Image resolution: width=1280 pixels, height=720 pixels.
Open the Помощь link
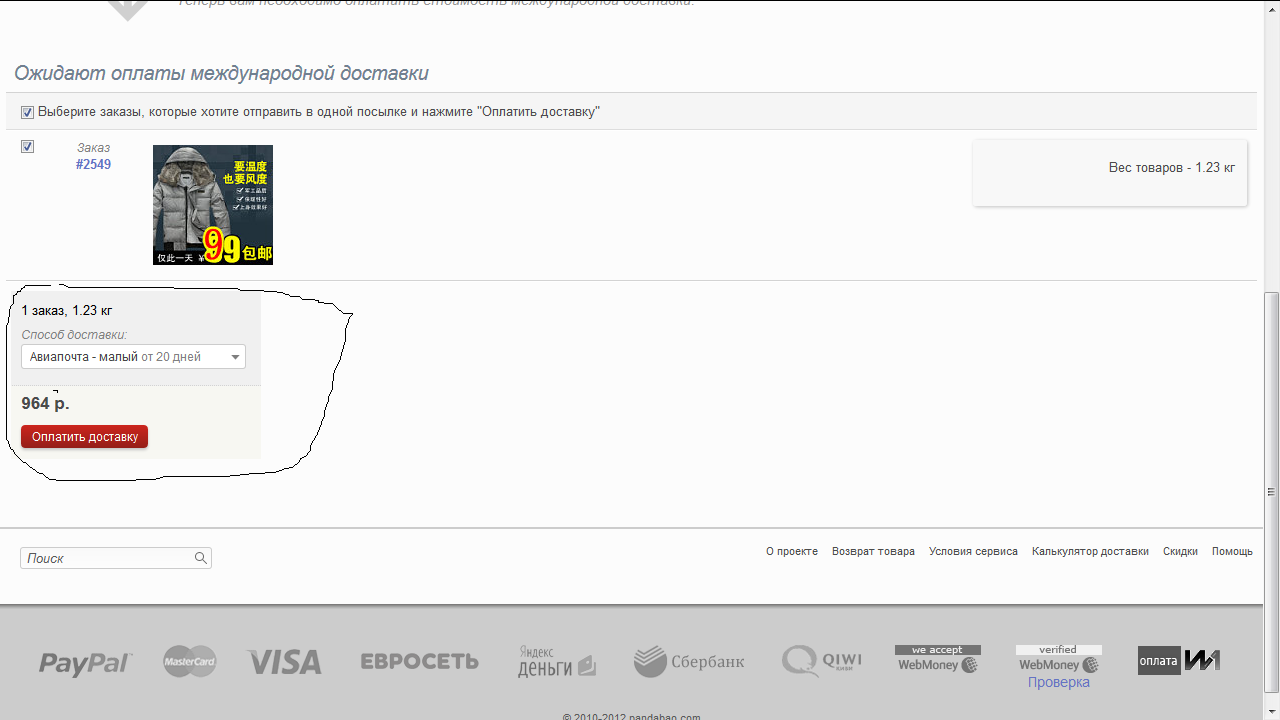pyautogui.click(x=1232, y=551)
